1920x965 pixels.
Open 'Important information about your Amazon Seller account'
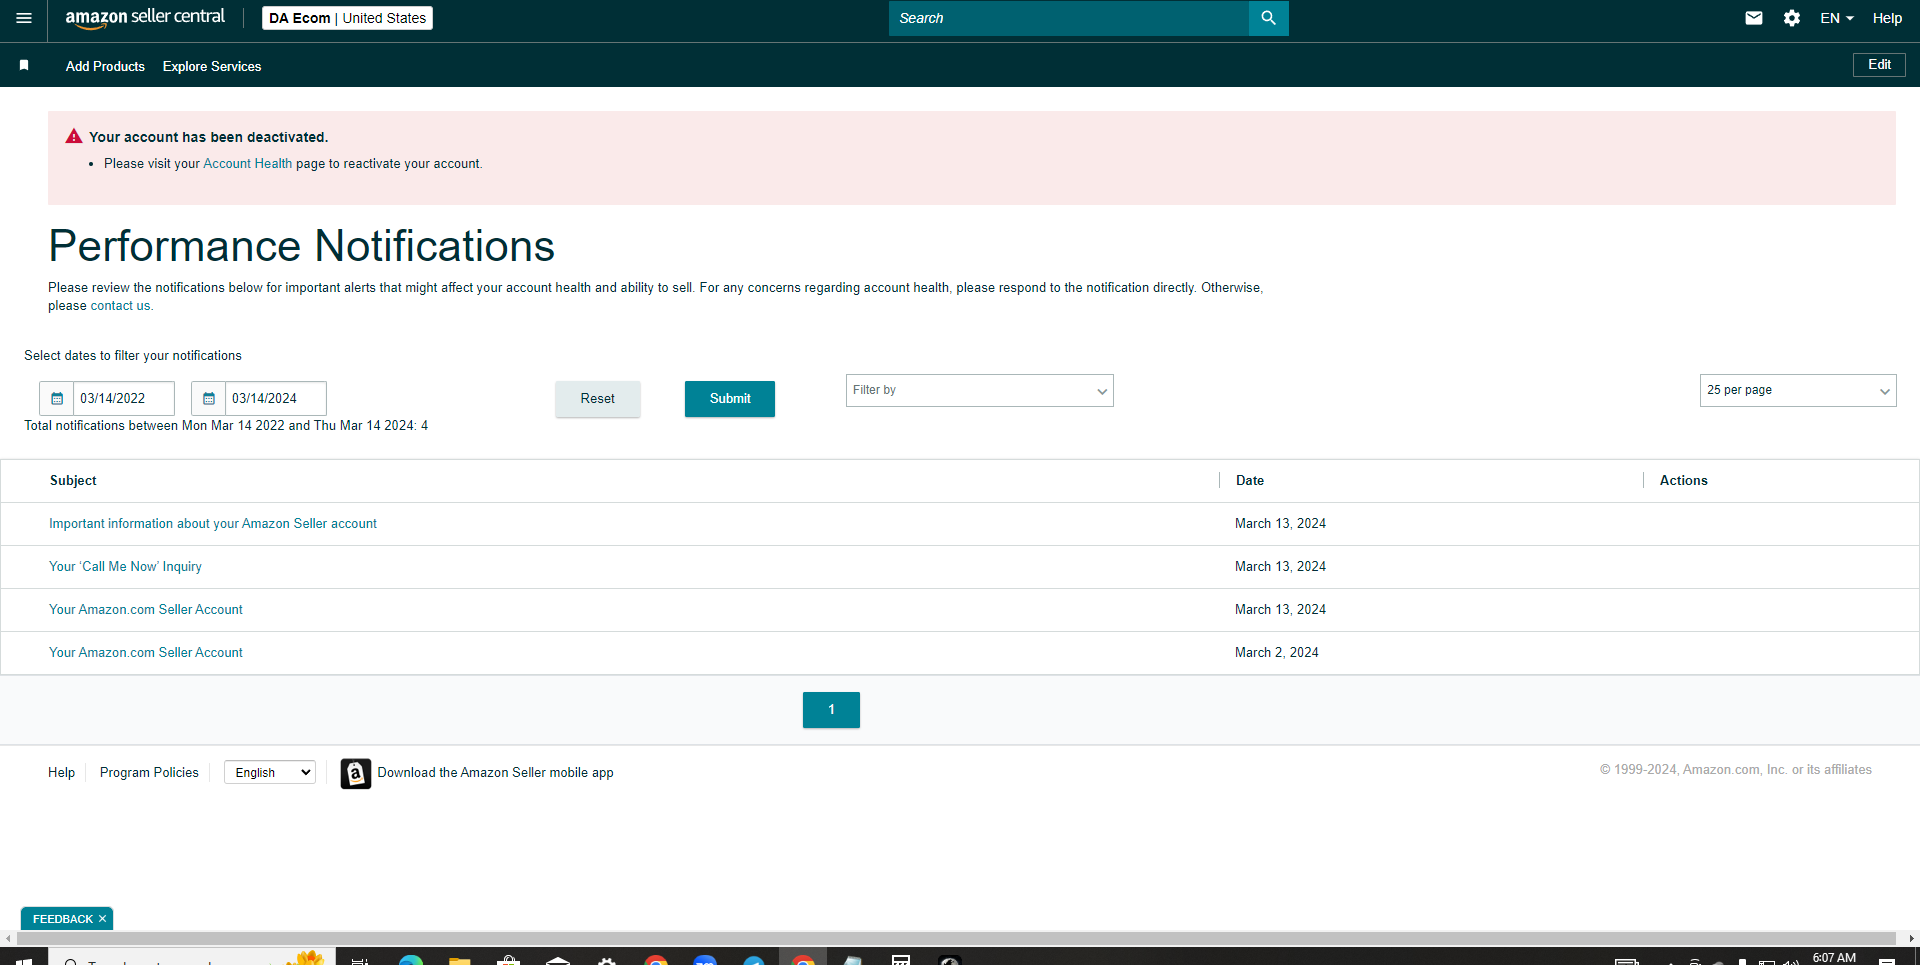[x=213, y=523]
